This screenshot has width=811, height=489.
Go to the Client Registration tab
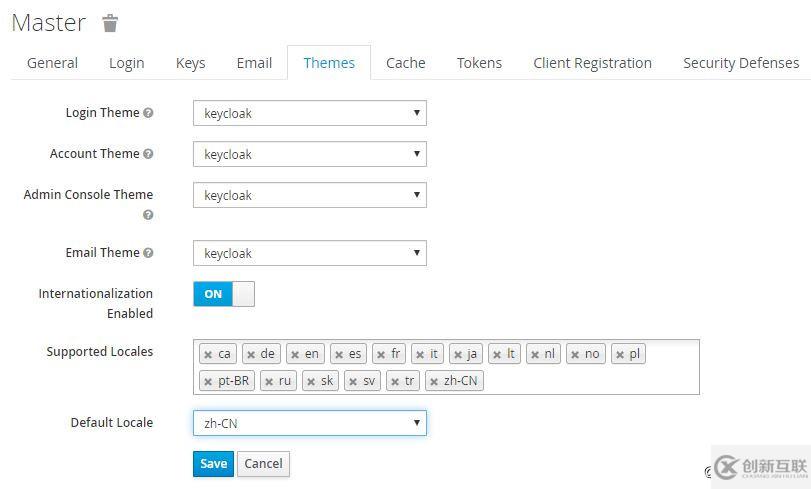[592, 63]
